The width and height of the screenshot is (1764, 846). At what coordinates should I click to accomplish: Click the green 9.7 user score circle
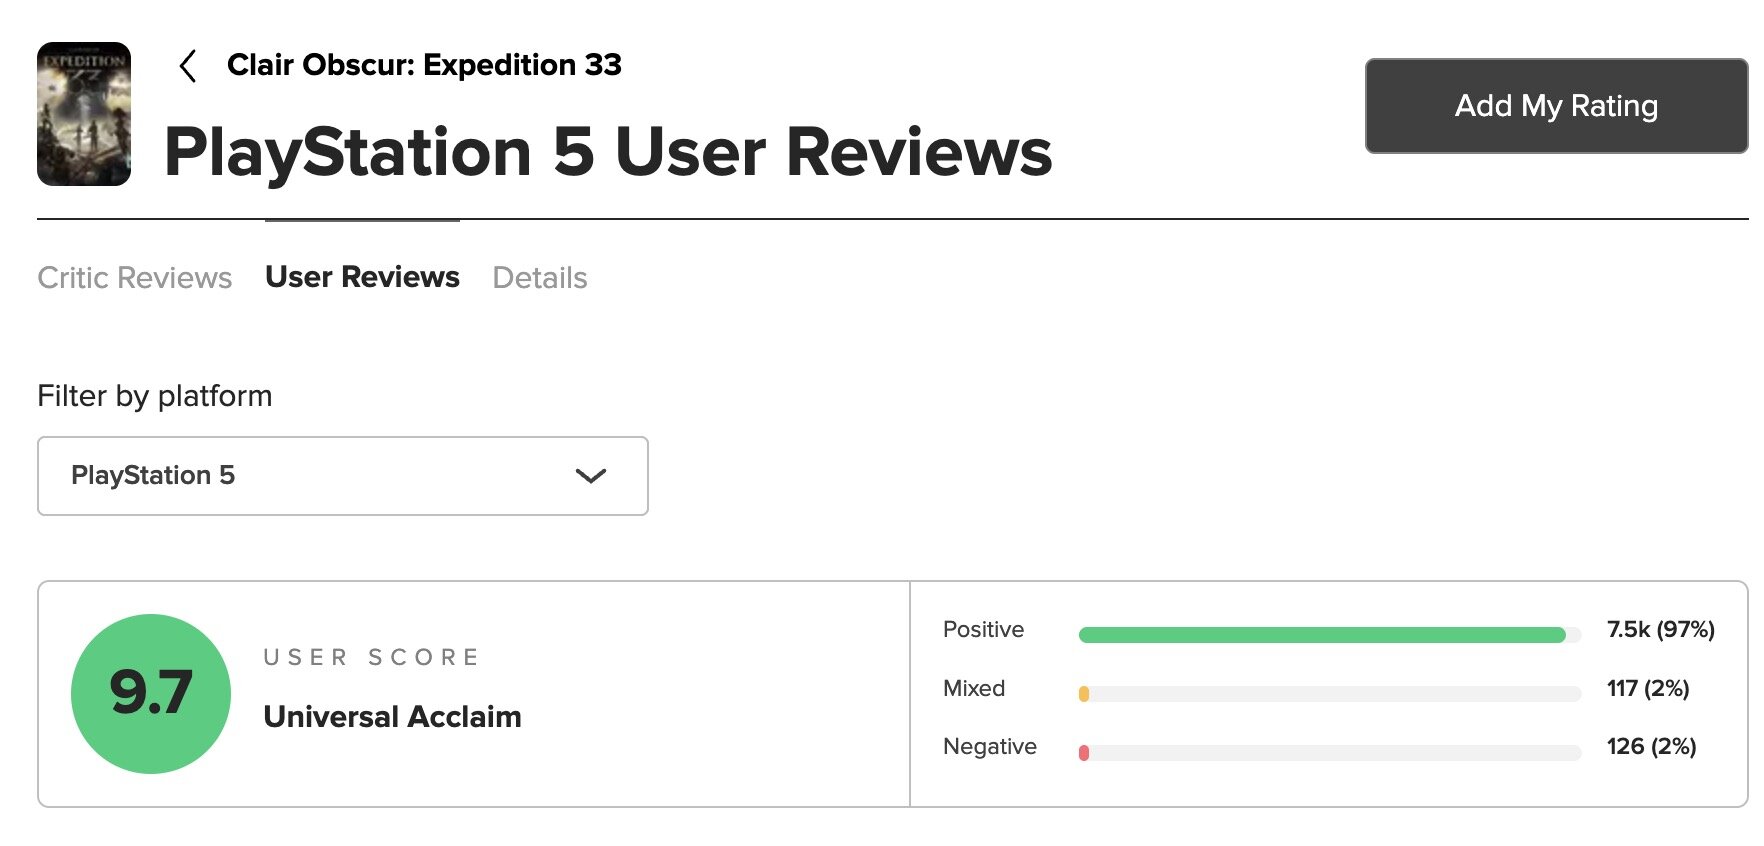pos(151,693)
